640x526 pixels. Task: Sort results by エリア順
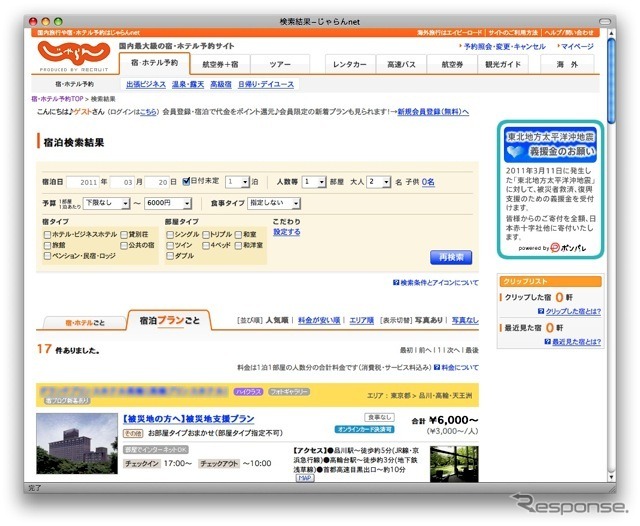click(362, 320)
